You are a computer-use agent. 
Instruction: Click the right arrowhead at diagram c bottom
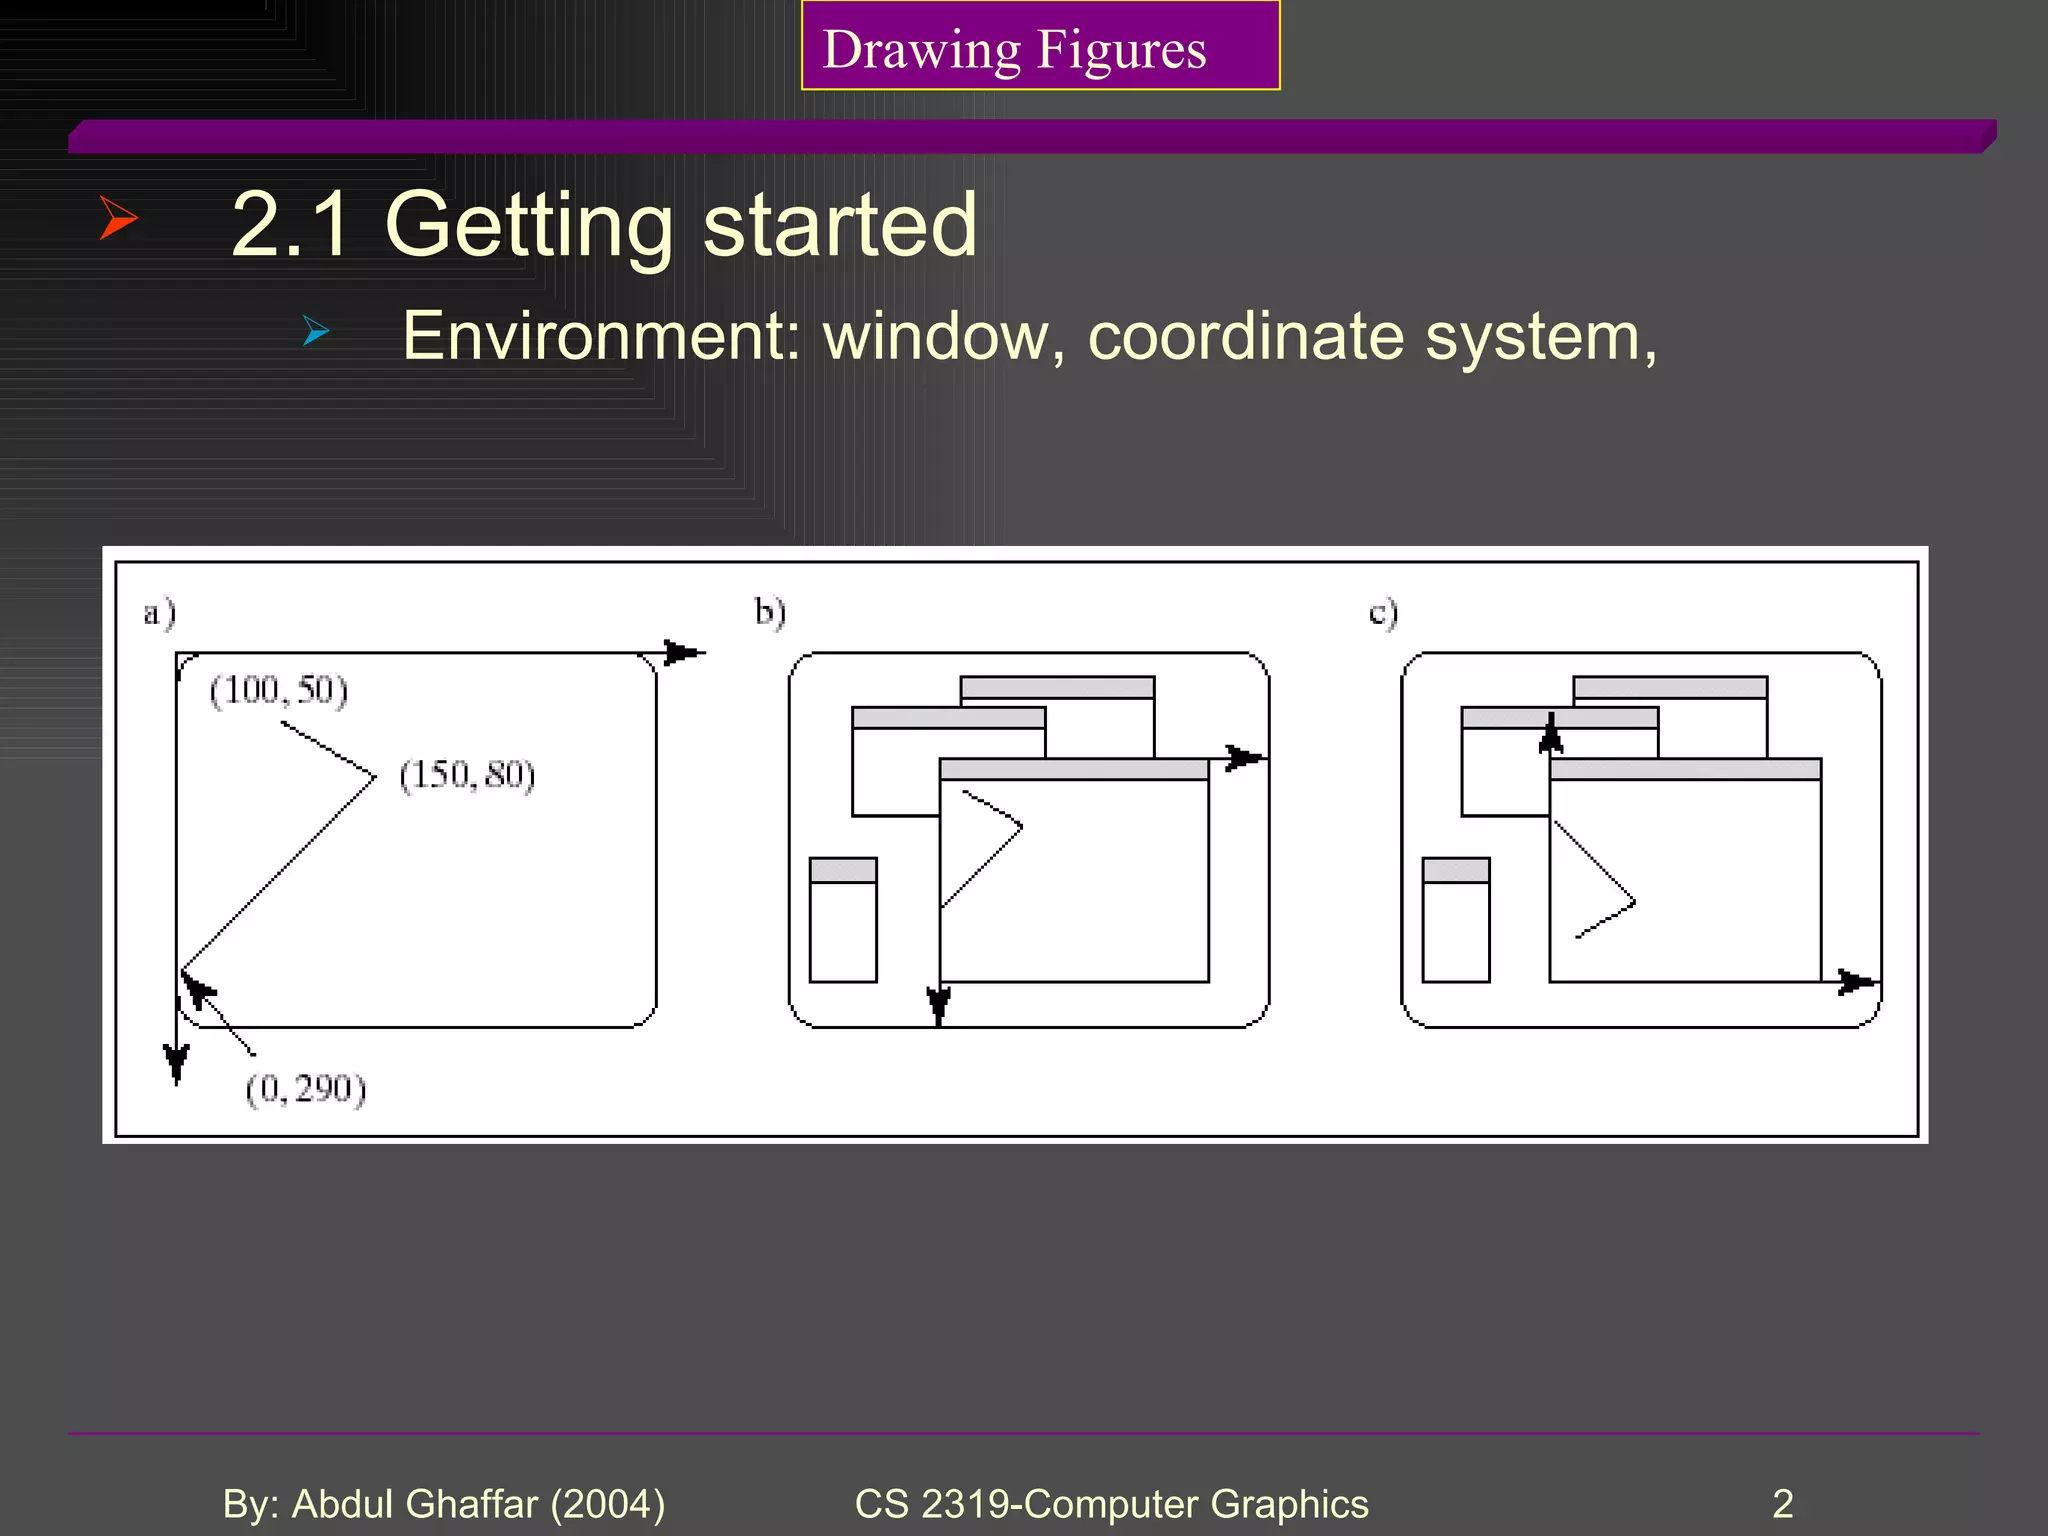click(1854, 982)
